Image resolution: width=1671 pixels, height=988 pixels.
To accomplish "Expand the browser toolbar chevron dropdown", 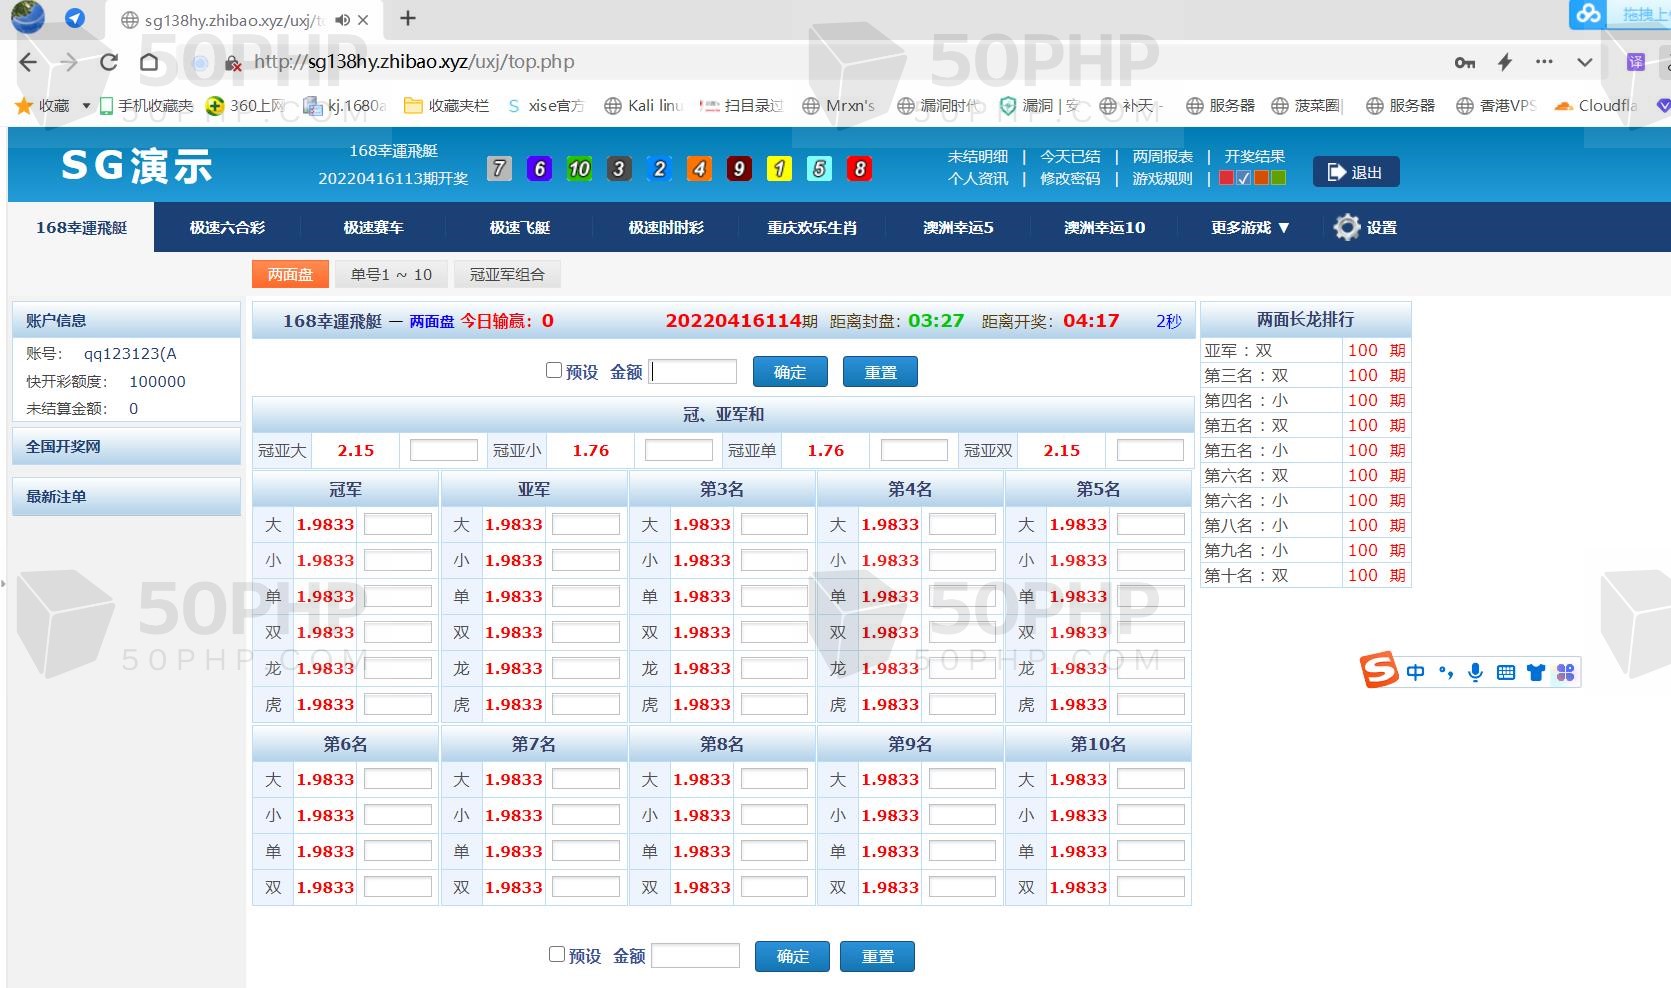I will 1584,62.
